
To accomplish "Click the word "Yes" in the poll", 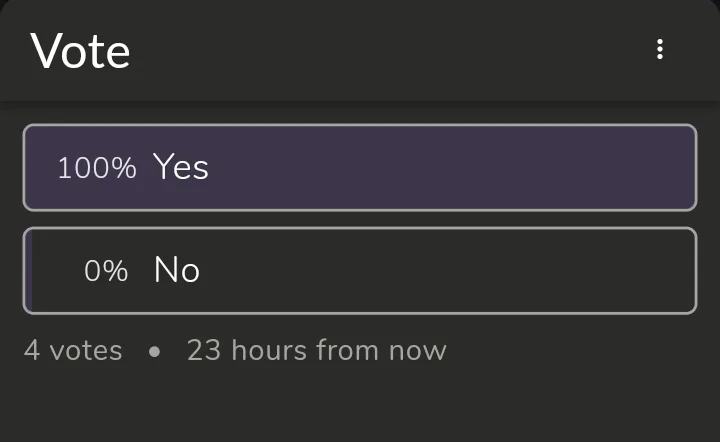I will coord(180,167).
